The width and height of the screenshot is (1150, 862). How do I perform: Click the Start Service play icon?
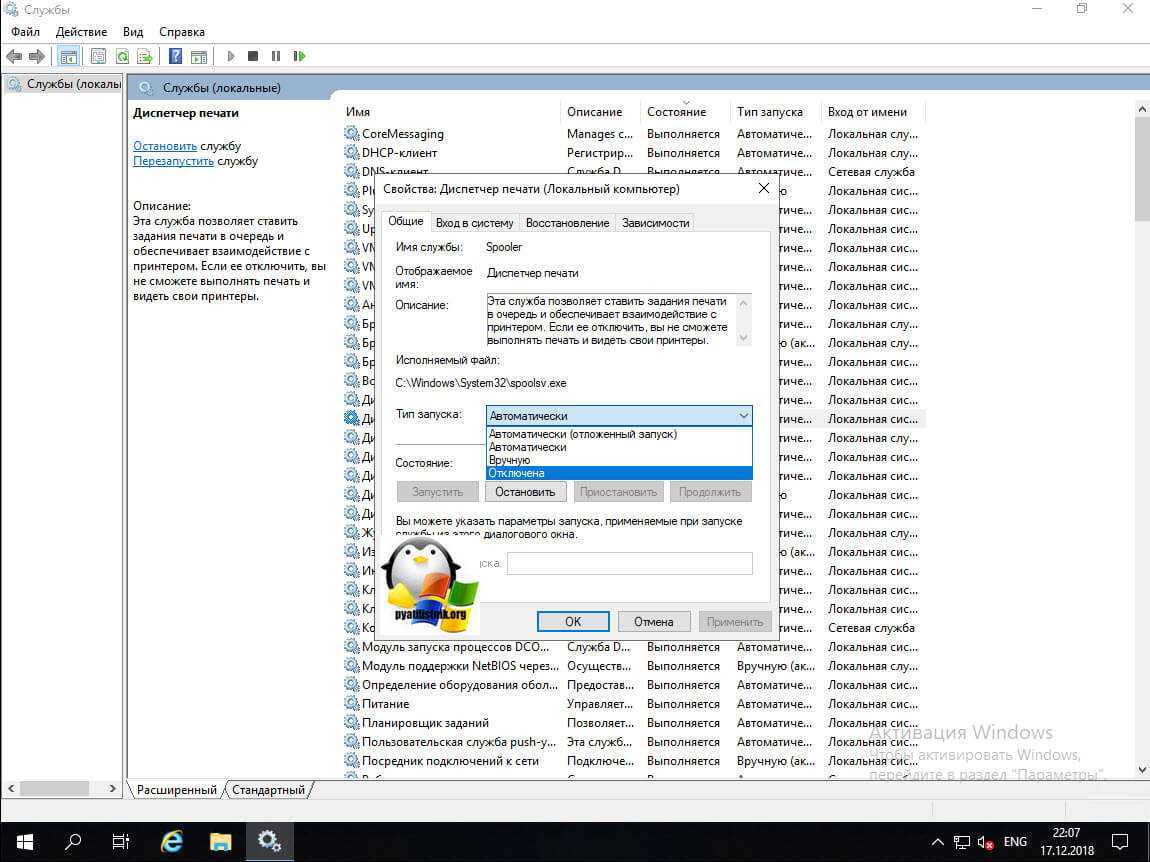pos(231,57)
